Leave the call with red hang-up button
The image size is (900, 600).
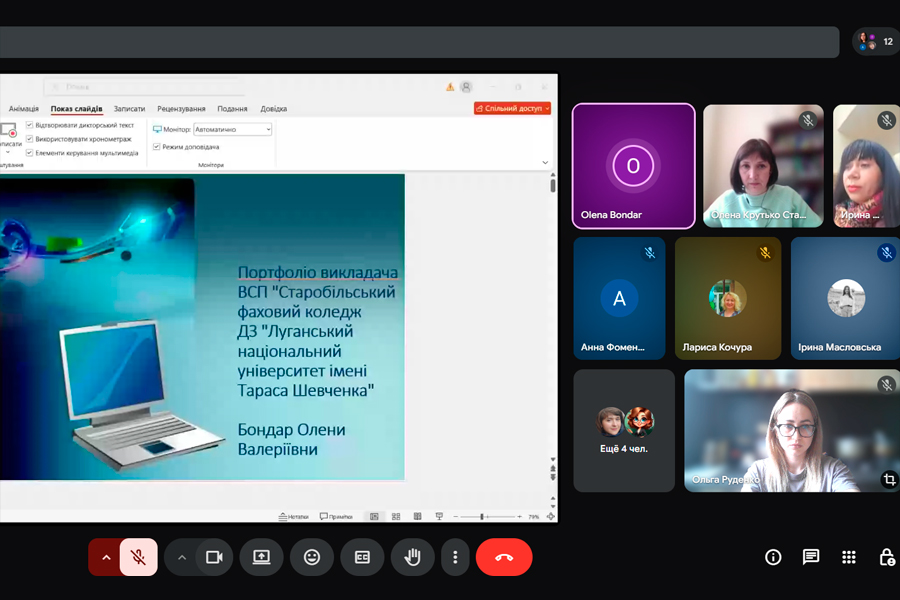(x=504, y=557)
